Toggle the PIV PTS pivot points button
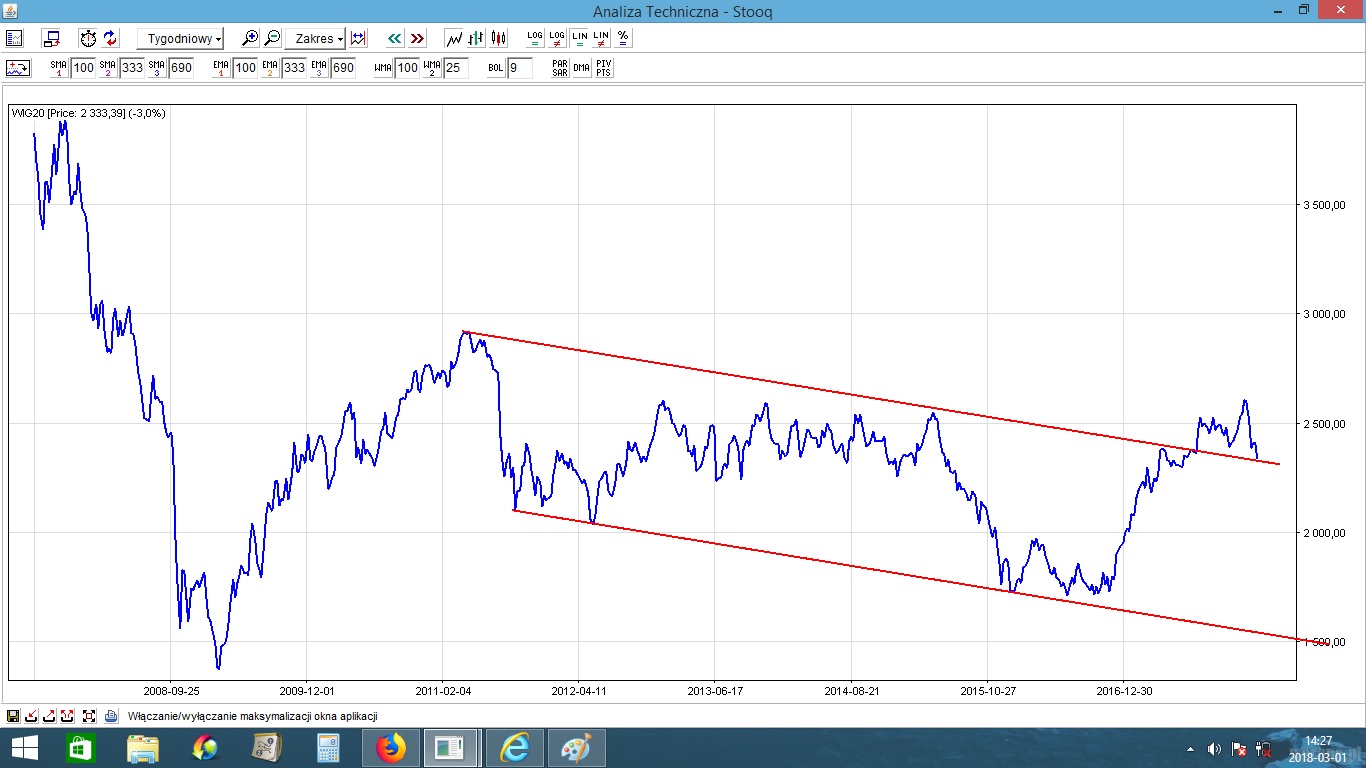The image size is (1366, 768). [x=603, y=68]
